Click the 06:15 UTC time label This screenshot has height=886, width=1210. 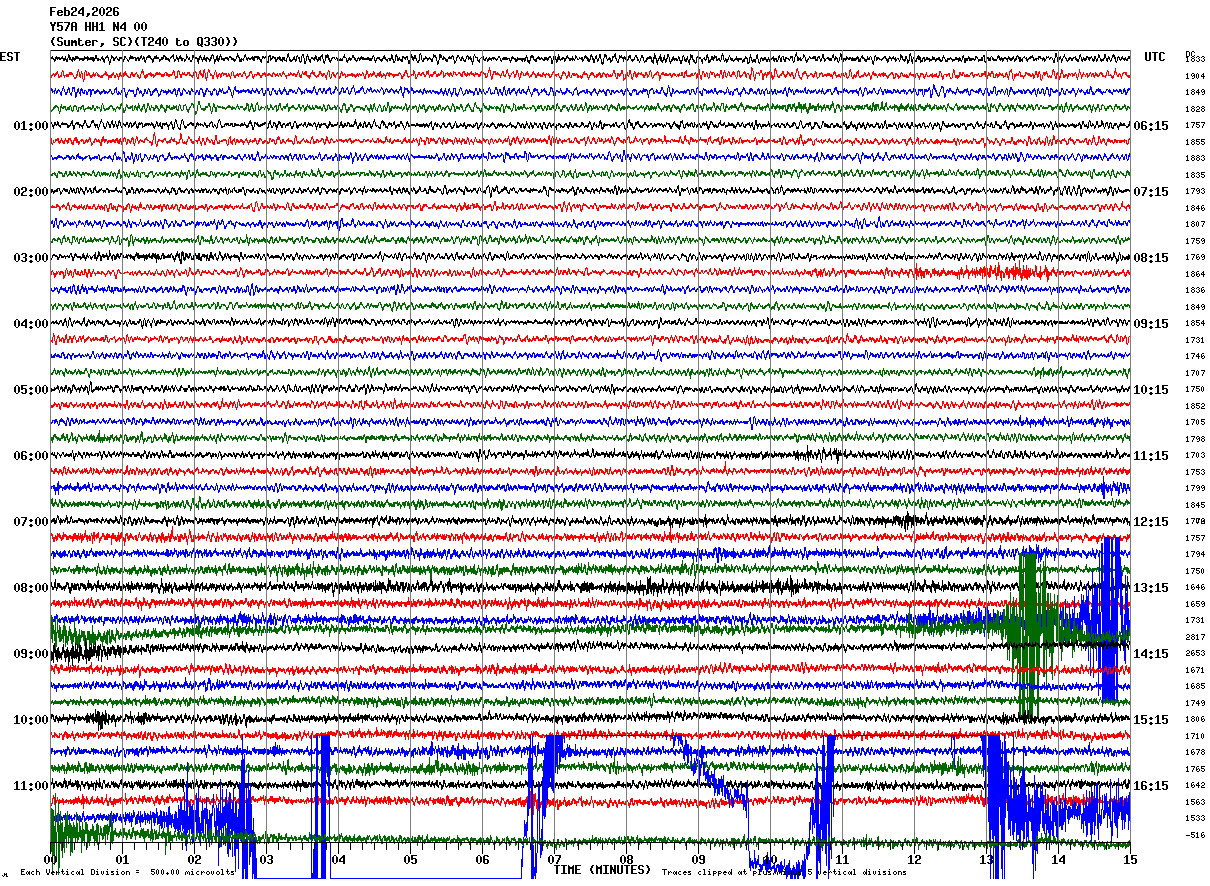pos(1152,126)
